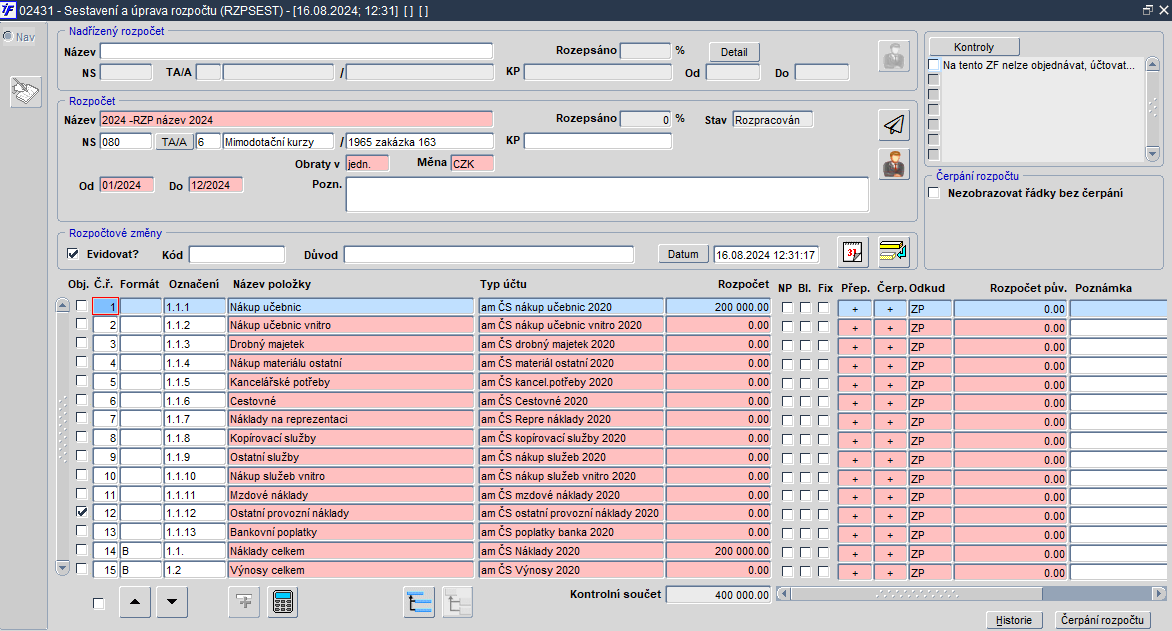Image resolution: width=1172 pixels, height=631 pixels.
Task: Toggle the Evidovat? checkbox
Action: click(x=73, y=253)
